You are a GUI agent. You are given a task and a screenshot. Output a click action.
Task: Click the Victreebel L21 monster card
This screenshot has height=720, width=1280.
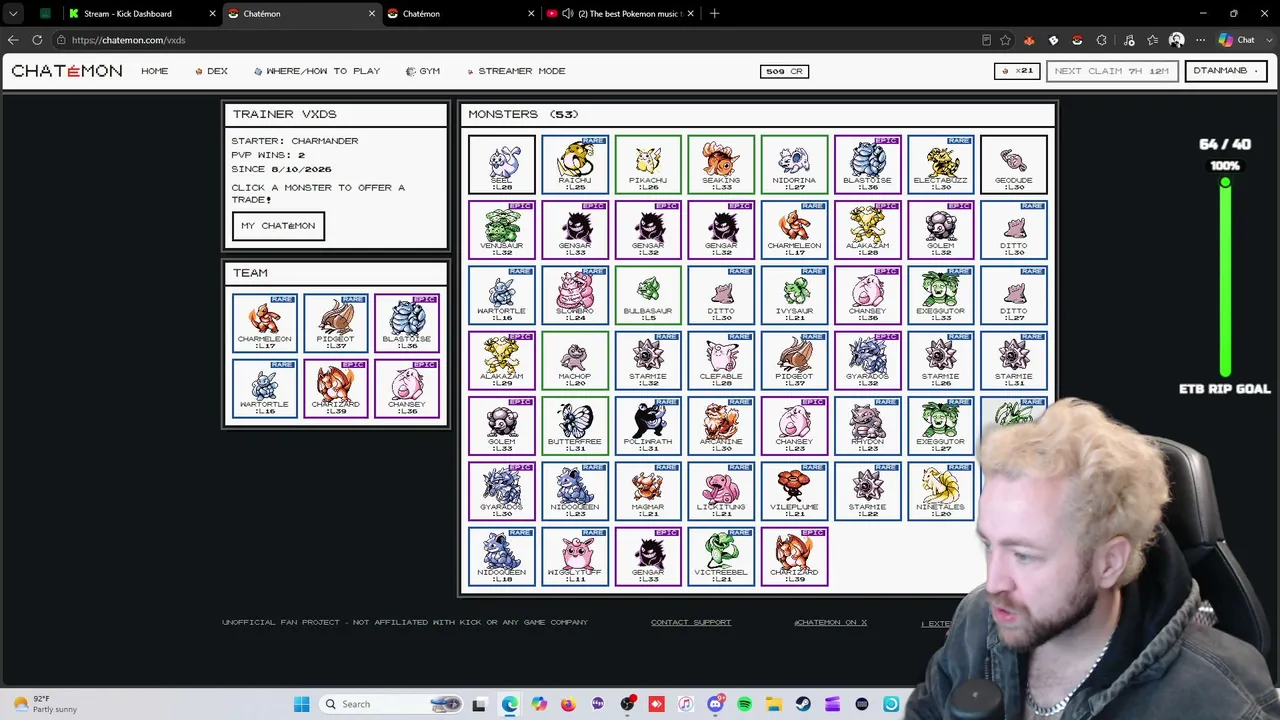coord(721,556)
